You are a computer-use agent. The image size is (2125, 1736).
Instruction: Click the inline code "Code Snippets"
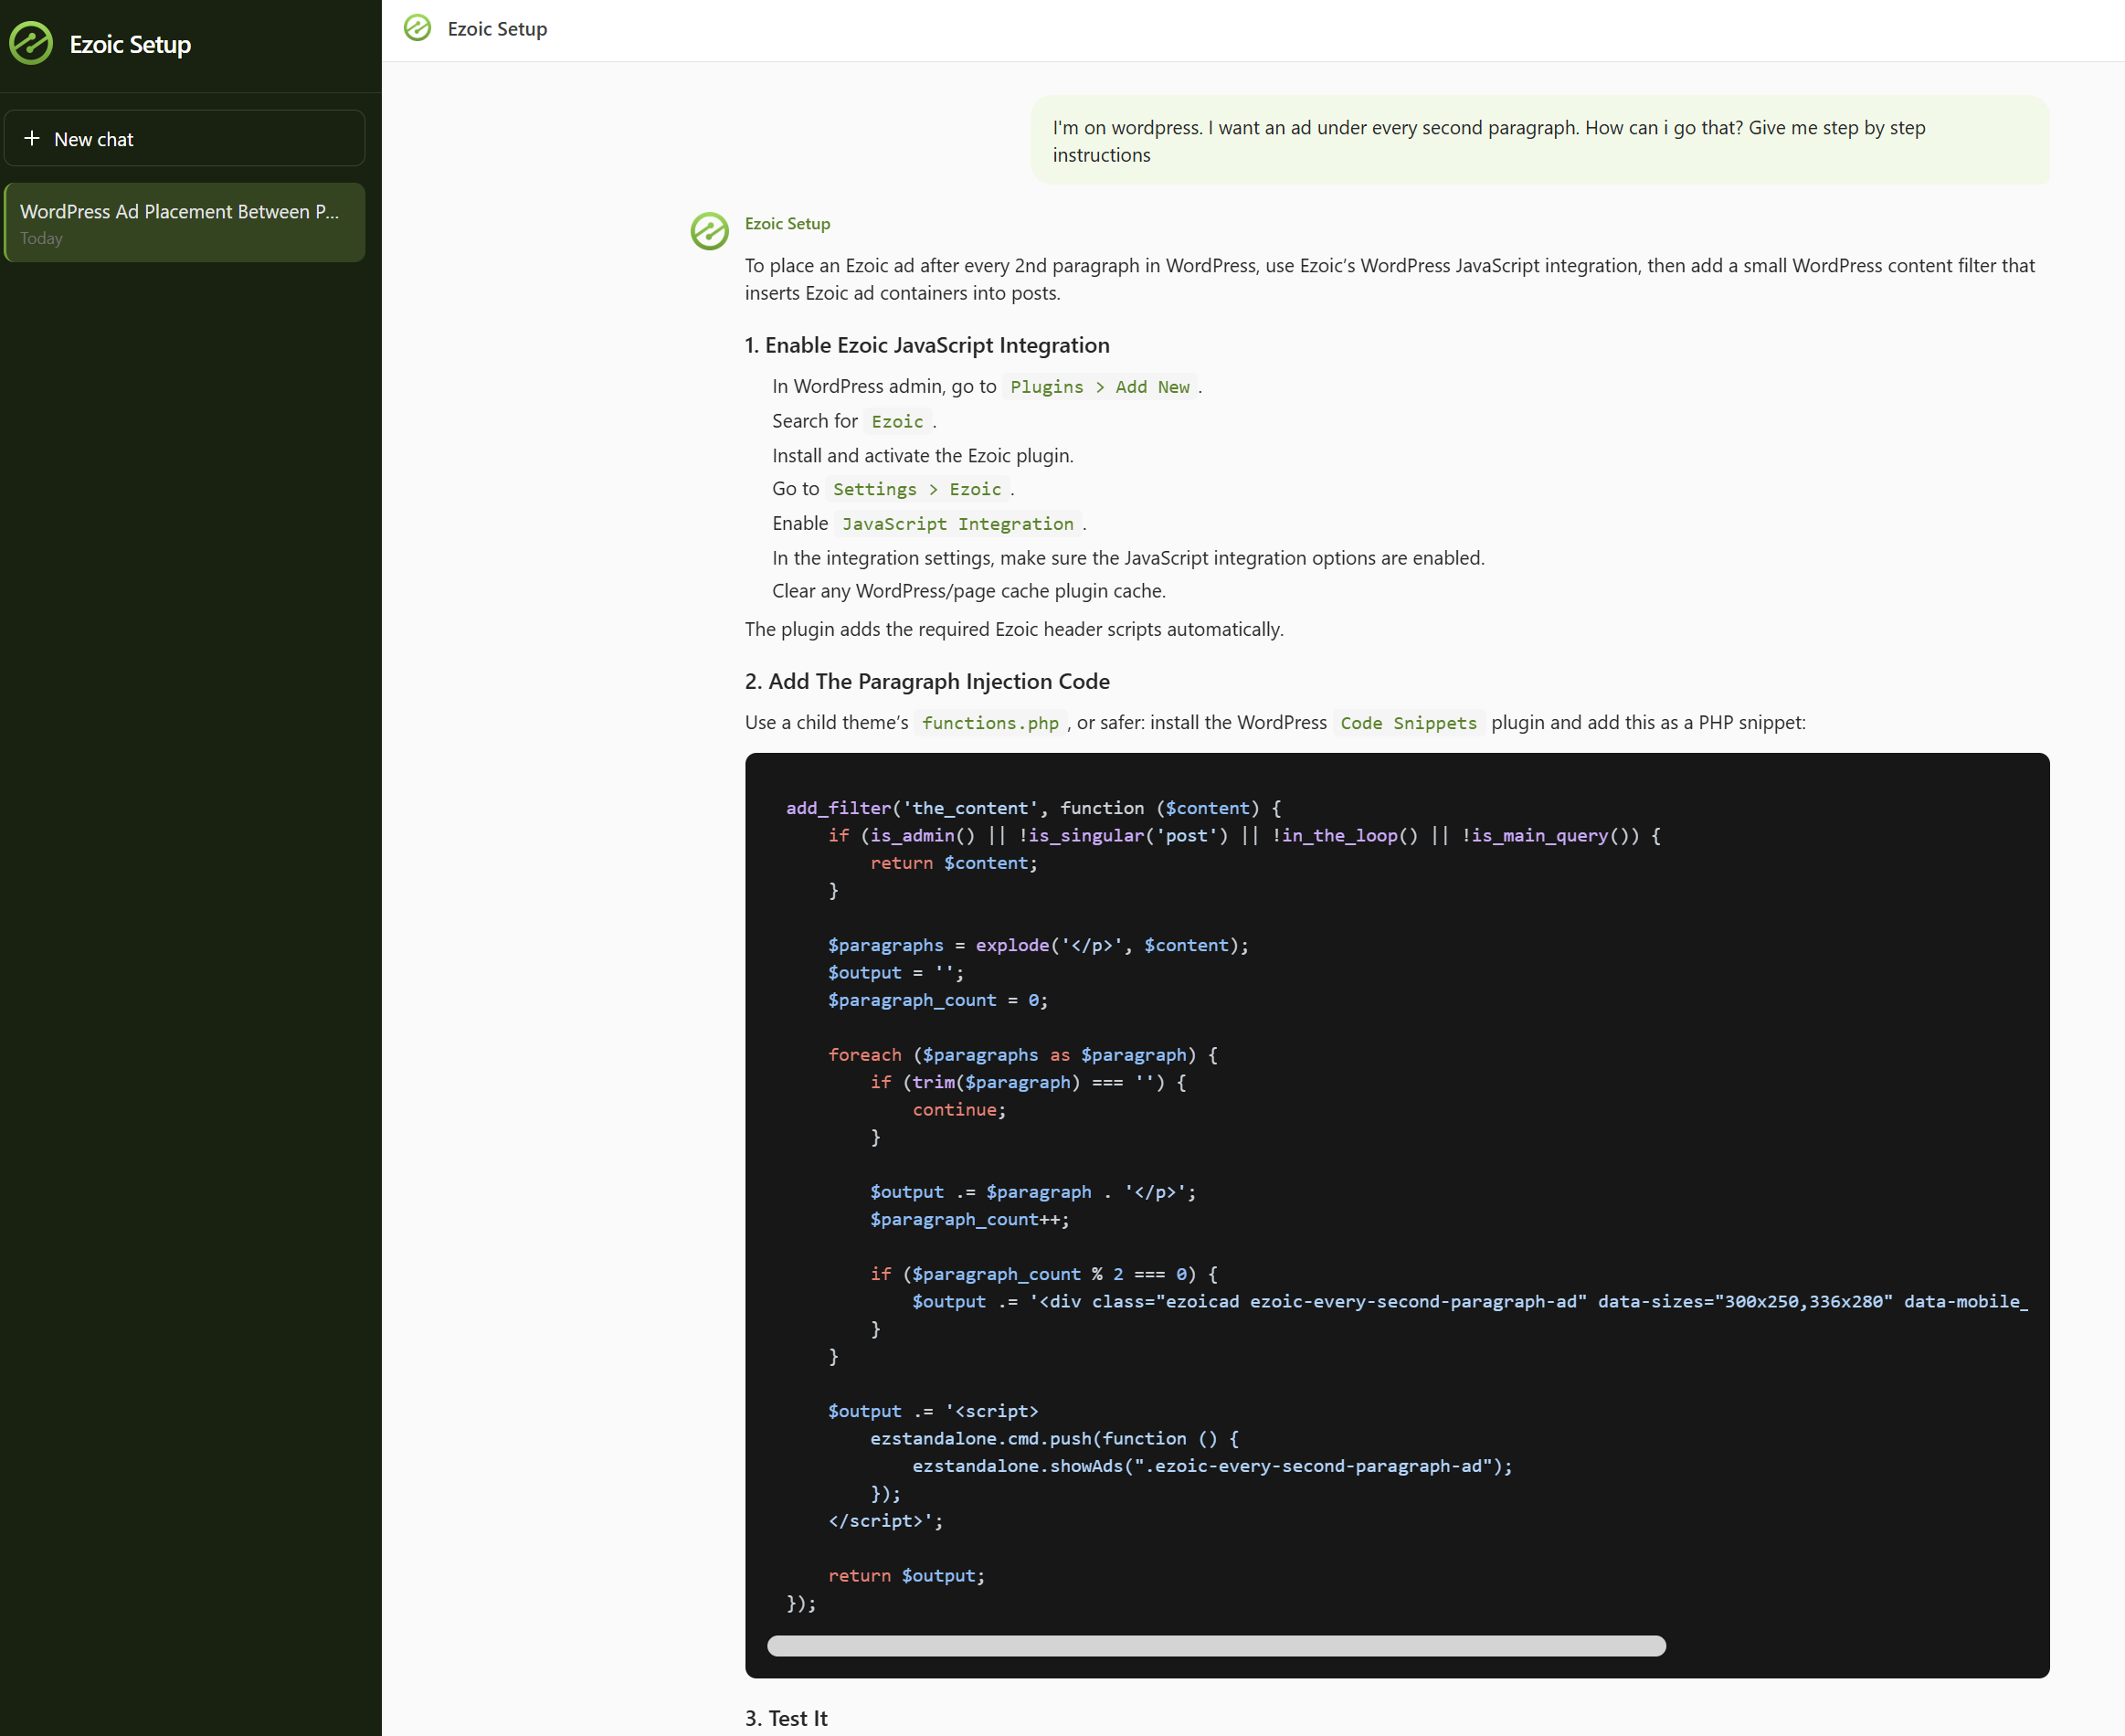pos(1408,723)
